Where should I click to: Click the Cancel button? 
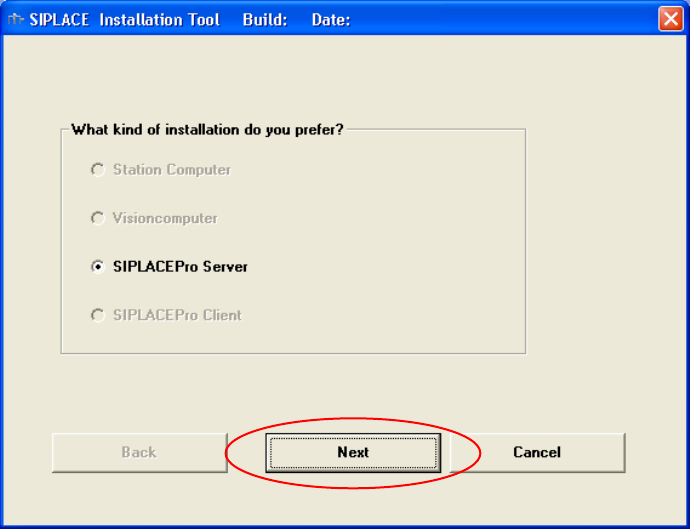coord(537,452)
